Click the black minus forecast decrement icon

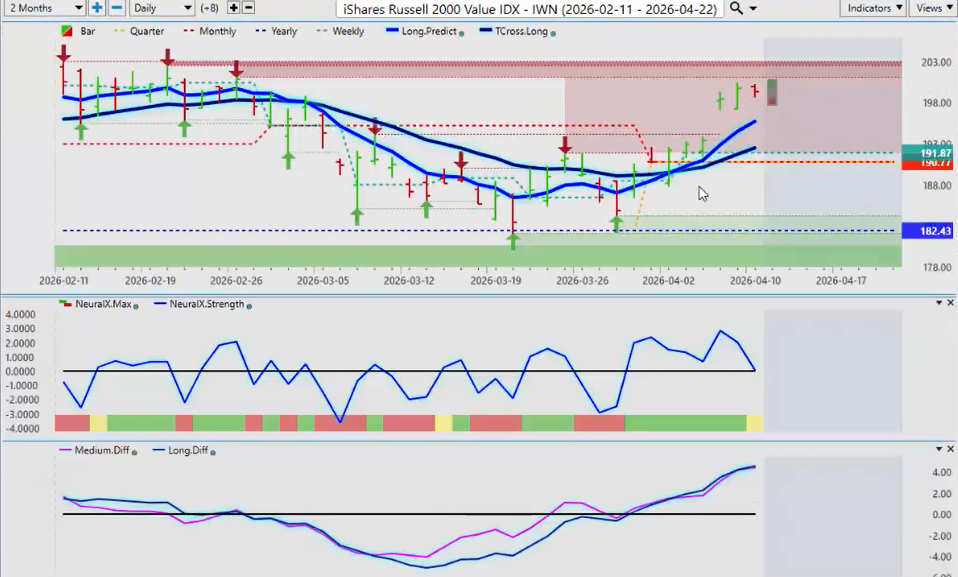coord(249,8)
